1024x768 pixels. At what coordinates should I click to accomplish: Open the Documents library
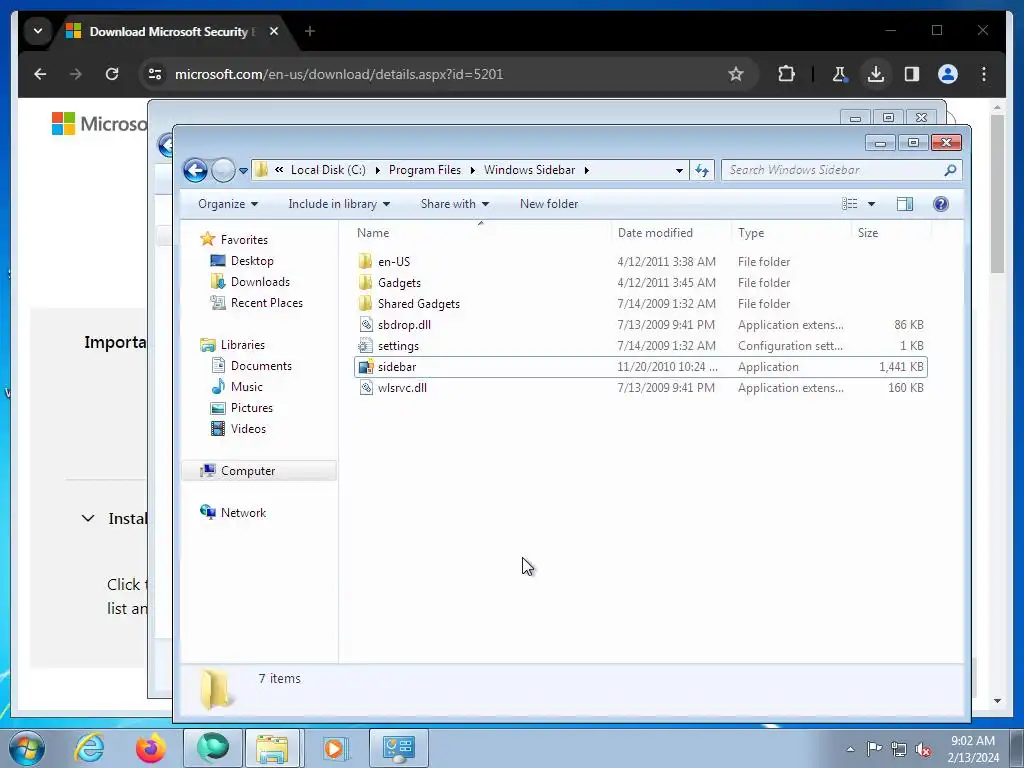[261, 366]
